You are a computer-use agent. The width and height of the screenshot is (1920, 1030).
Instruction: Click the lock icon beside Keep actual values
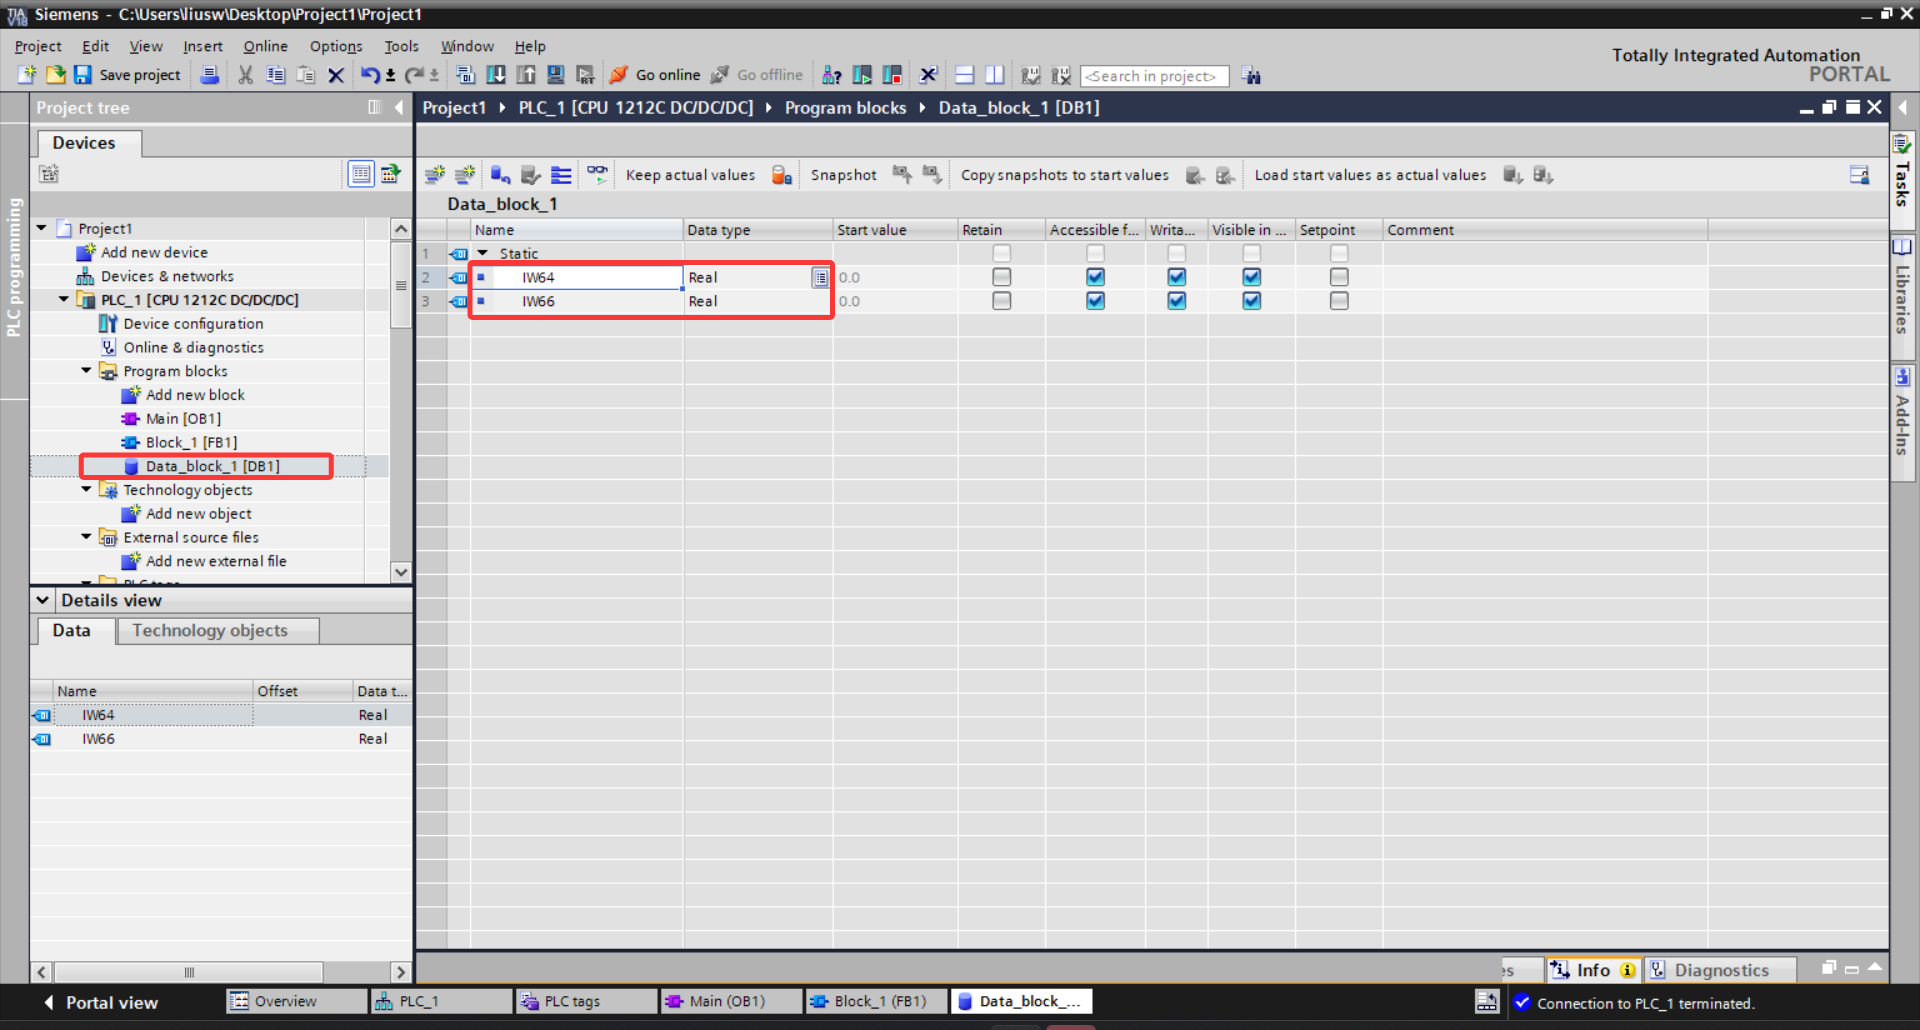coord(782,175)
